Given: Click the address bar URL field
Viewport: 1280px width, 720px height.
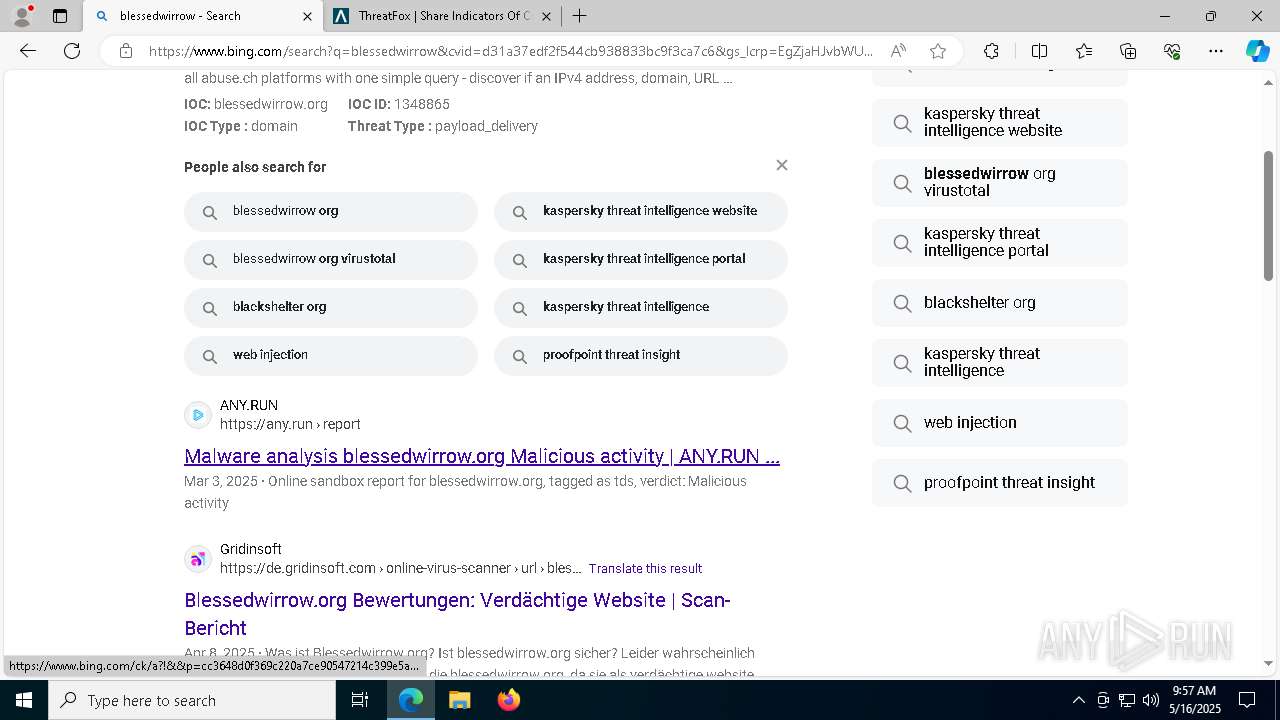Looking at the screenshot, I should (x=510, y=51).
